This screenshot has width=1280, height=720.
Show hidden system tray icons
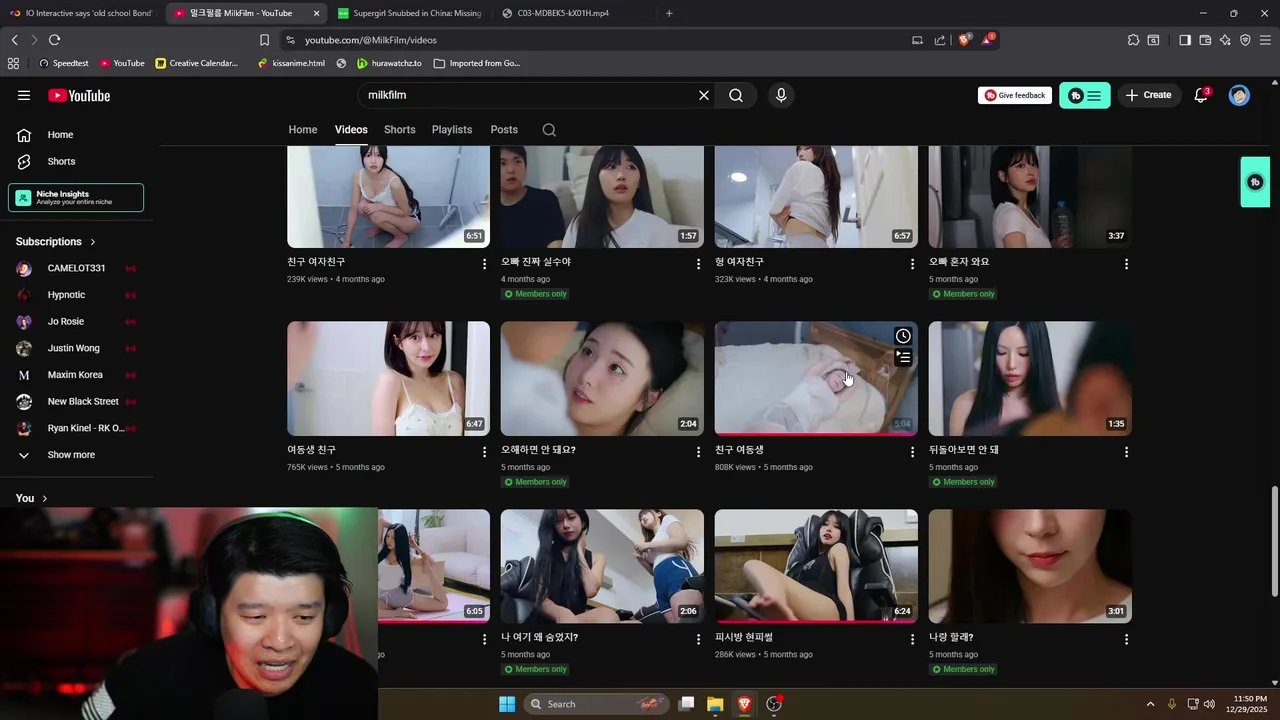tap(1150, 704)
